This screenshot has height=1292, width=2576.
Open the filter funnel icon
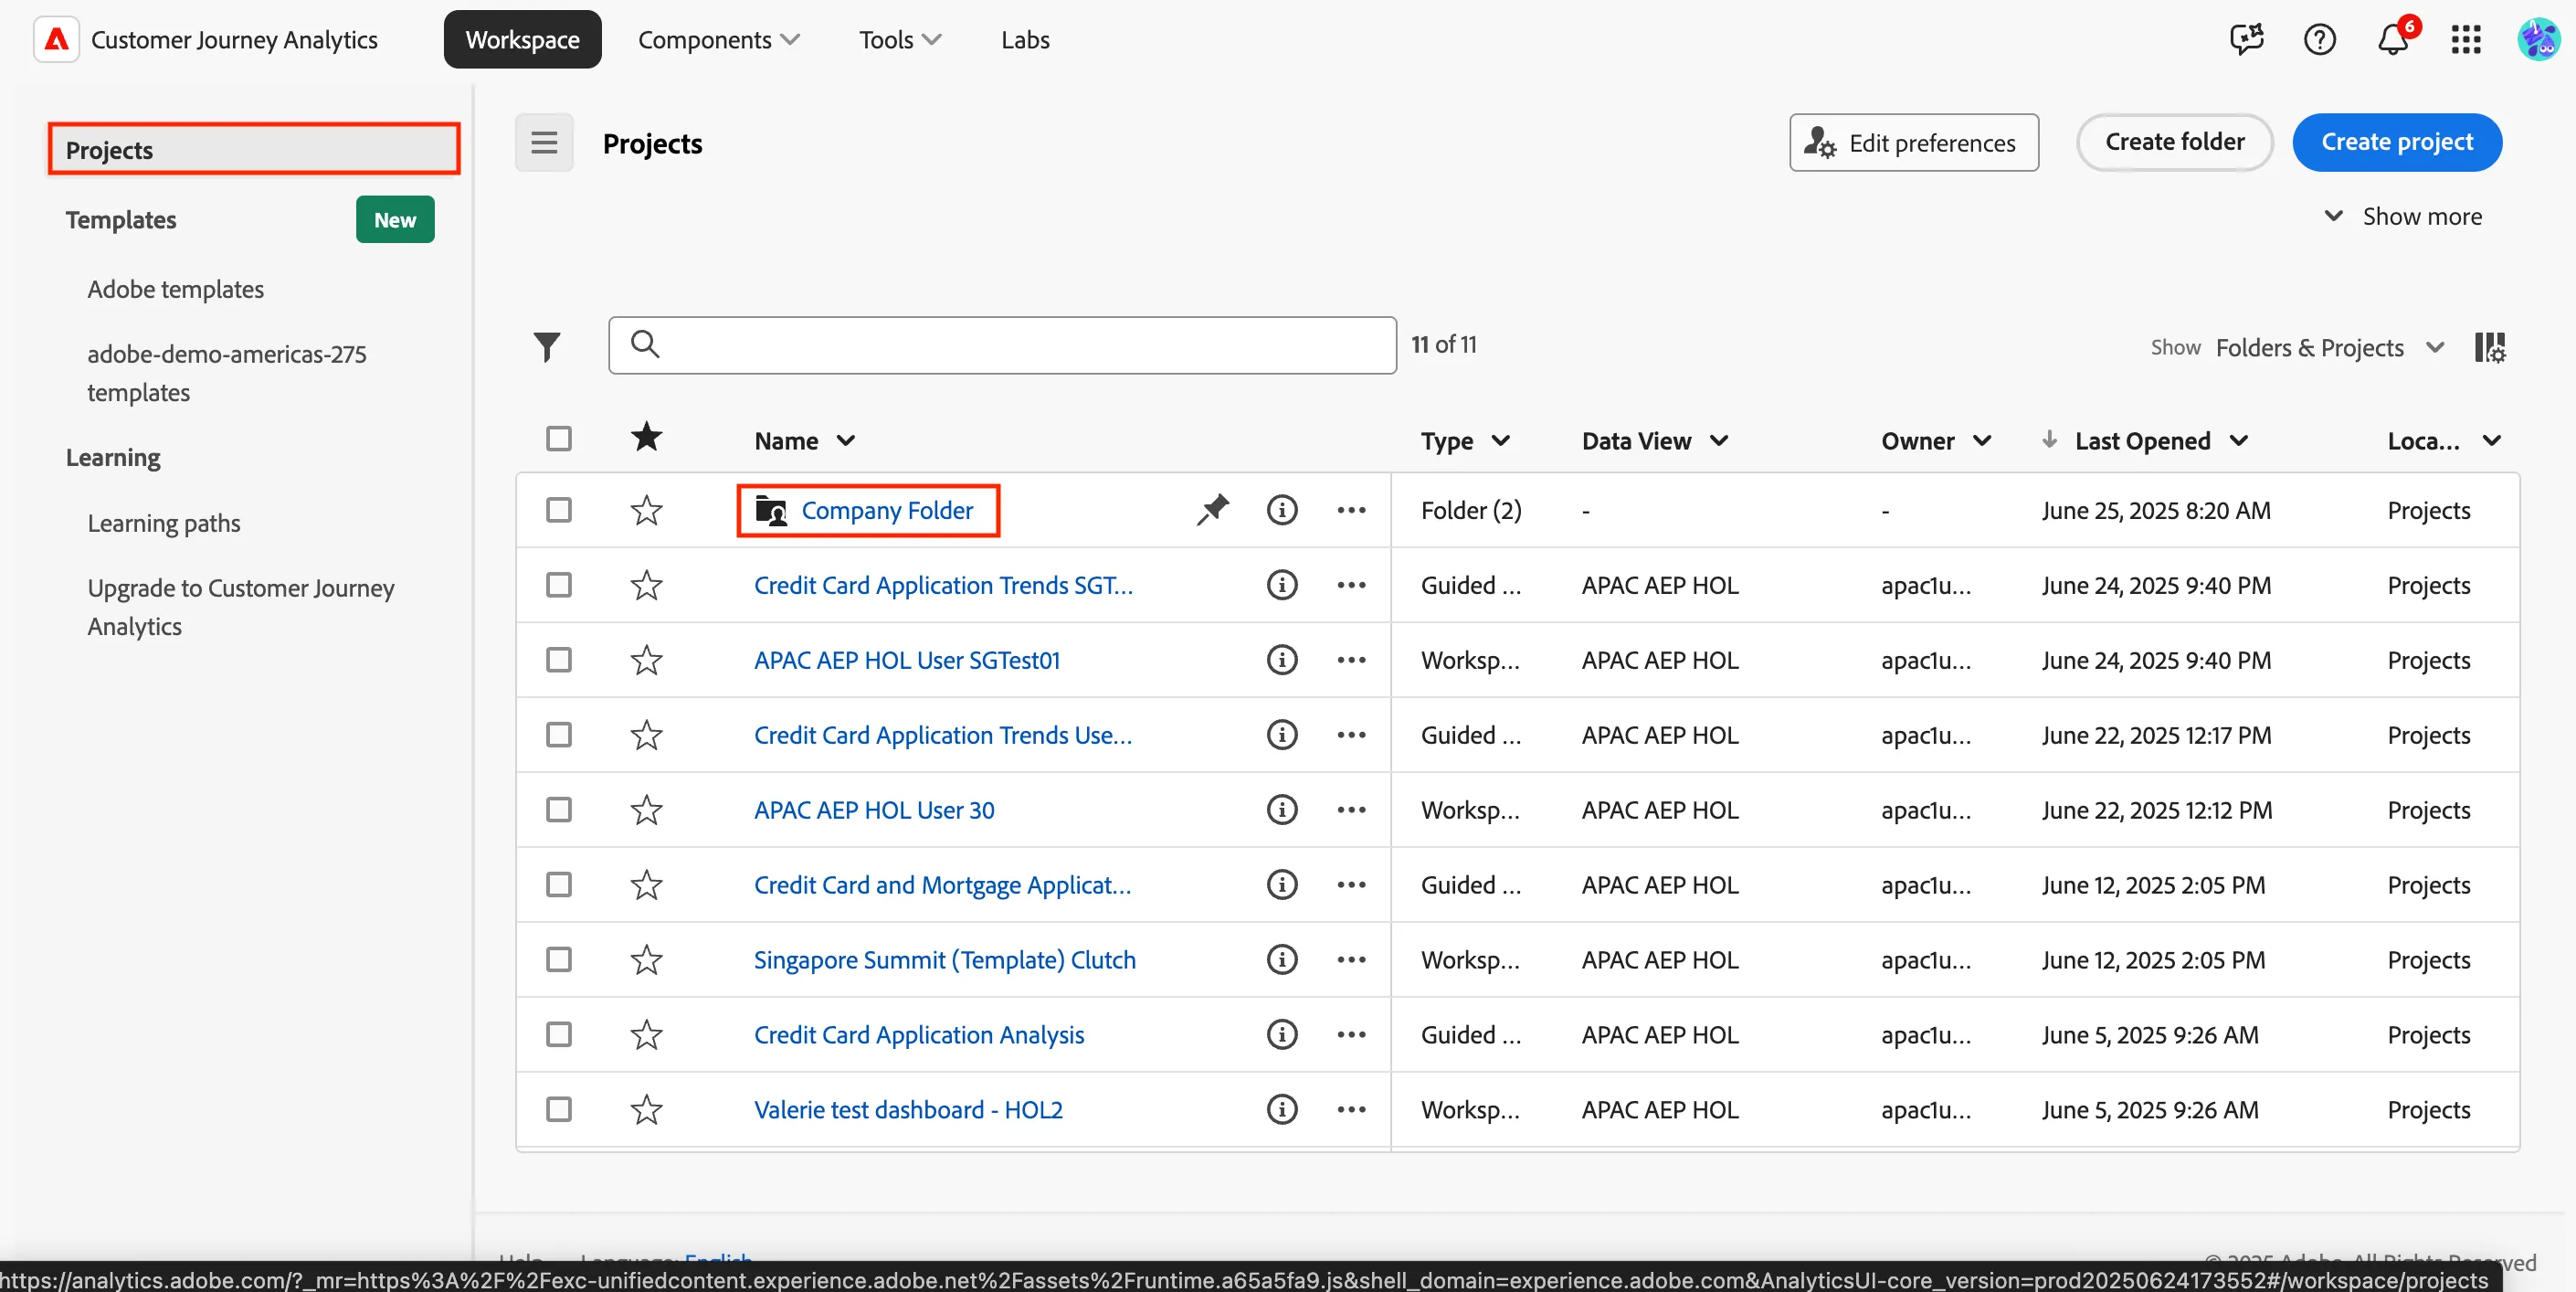pyautogui.click(x=547, y=346)
